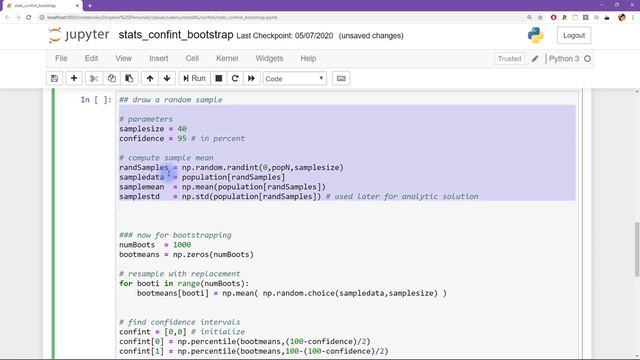The width and height of the screenshot is (640, 360).
Task: Click the 'np.random.choice(sampledata,samplesize)' line
Action: click(x=292, y=293)
